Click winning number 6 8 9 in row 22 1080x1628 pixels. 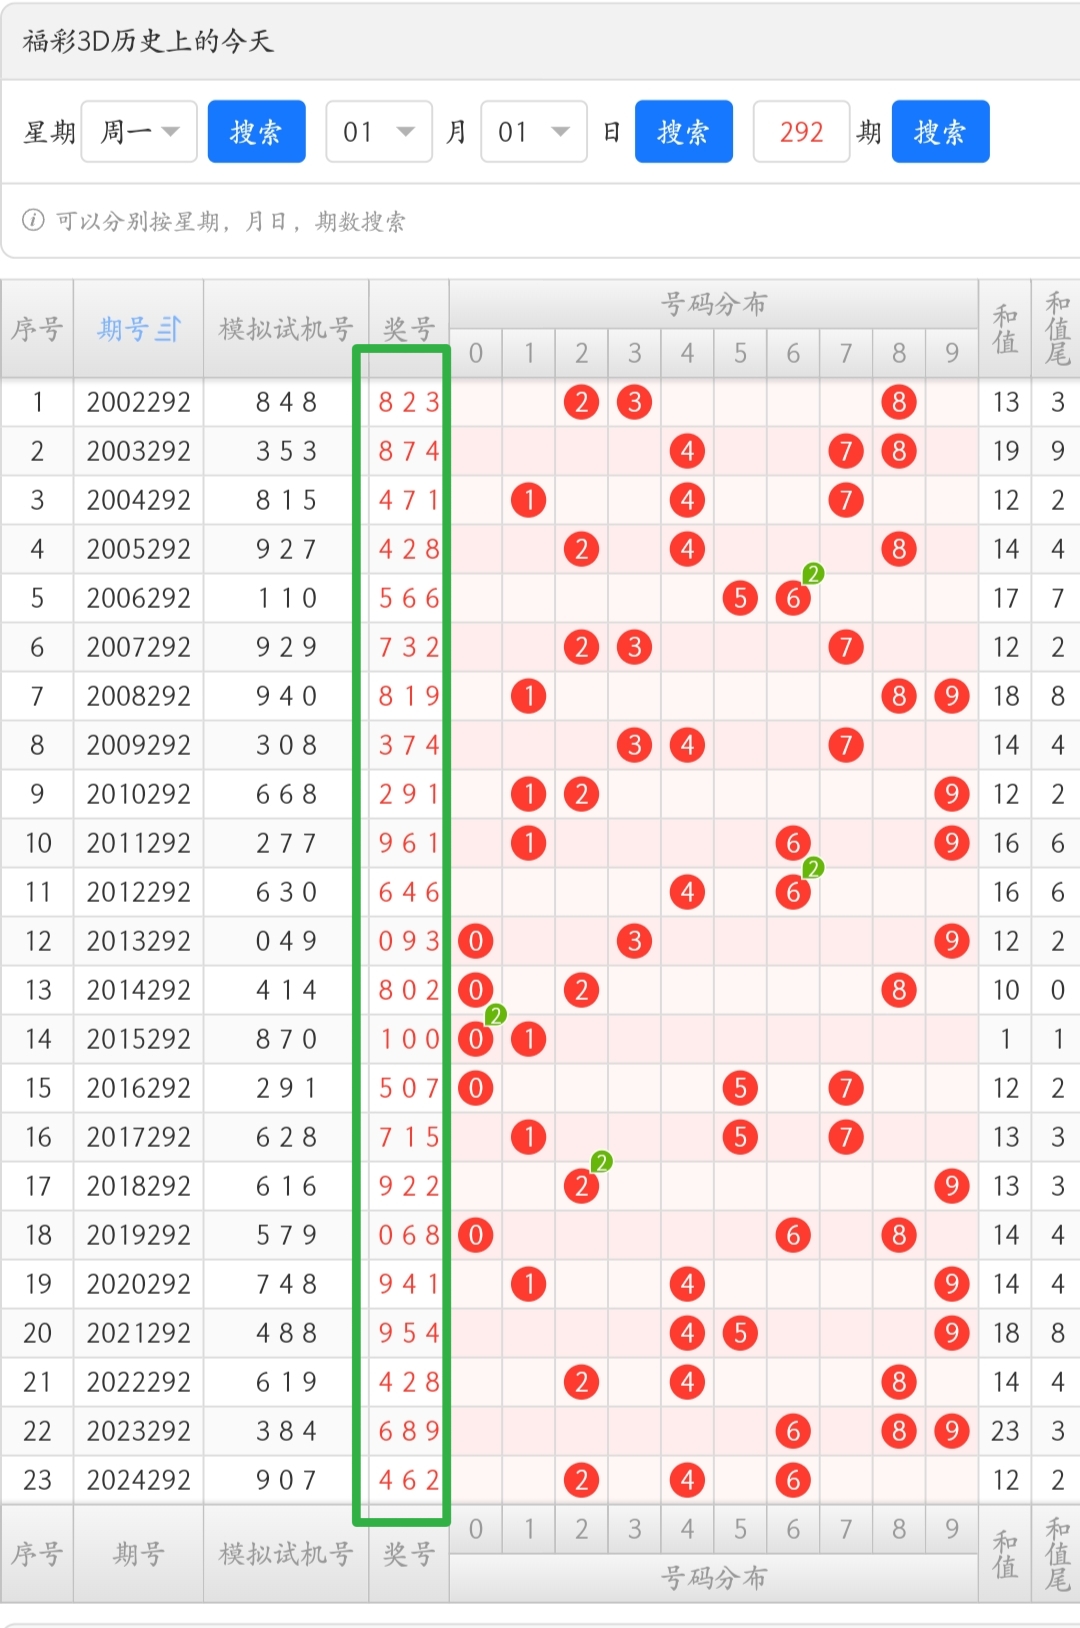[409, 1431]
